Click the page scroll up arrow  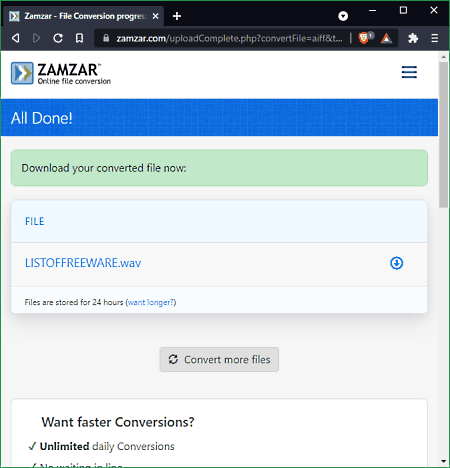point(443,57)
